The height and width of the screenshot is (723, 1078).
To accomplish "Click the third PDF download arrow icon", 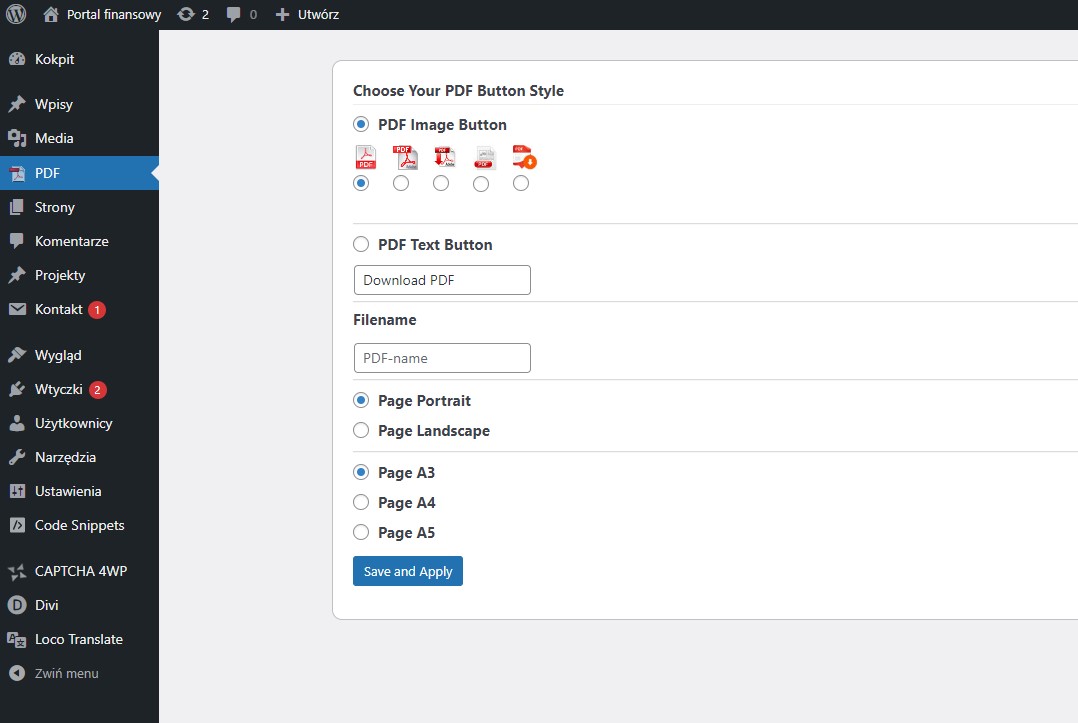I will (x=445, y=157).
